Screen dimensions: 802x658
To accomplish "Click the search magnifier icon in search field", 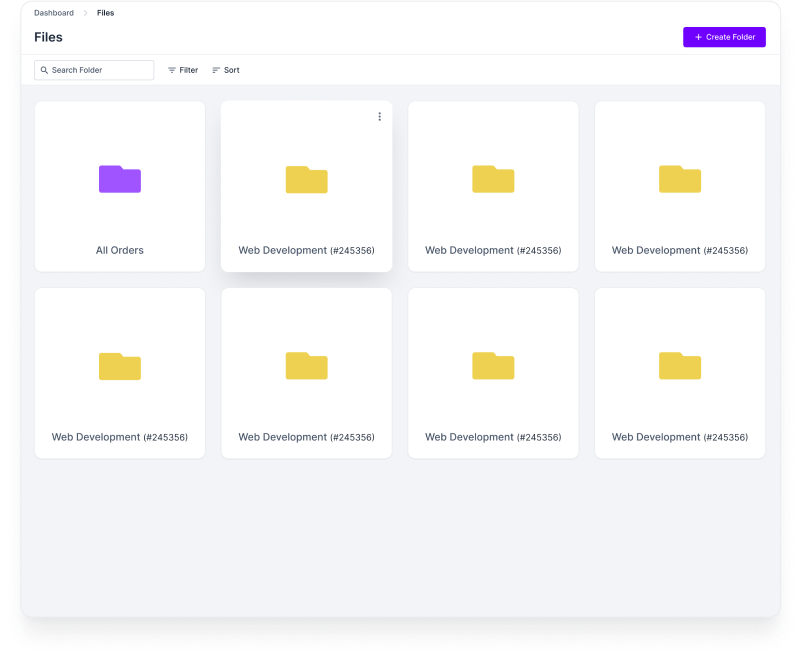I will click(x=44, y=70).
